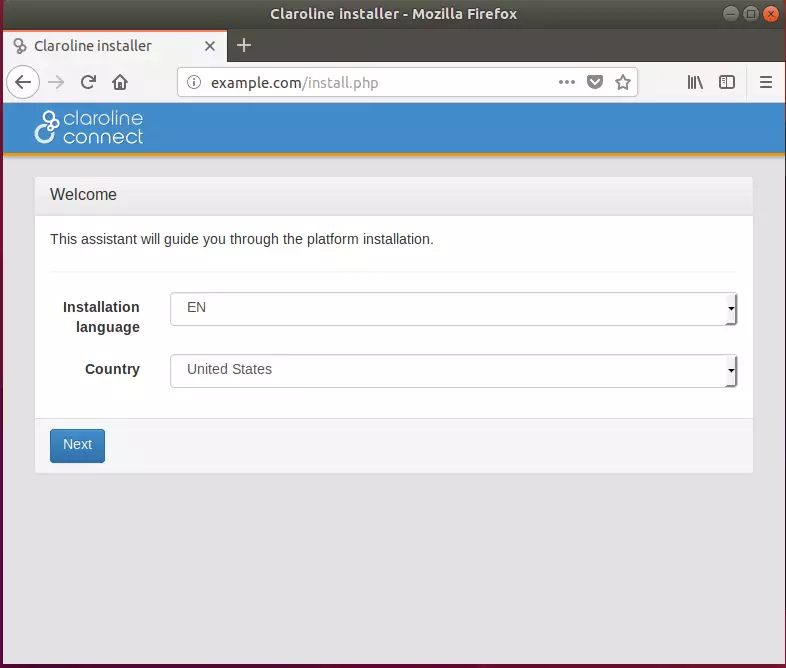
Task: Select the Claroline installer tab
Action: pyautogui.click(x=115, y=46)
